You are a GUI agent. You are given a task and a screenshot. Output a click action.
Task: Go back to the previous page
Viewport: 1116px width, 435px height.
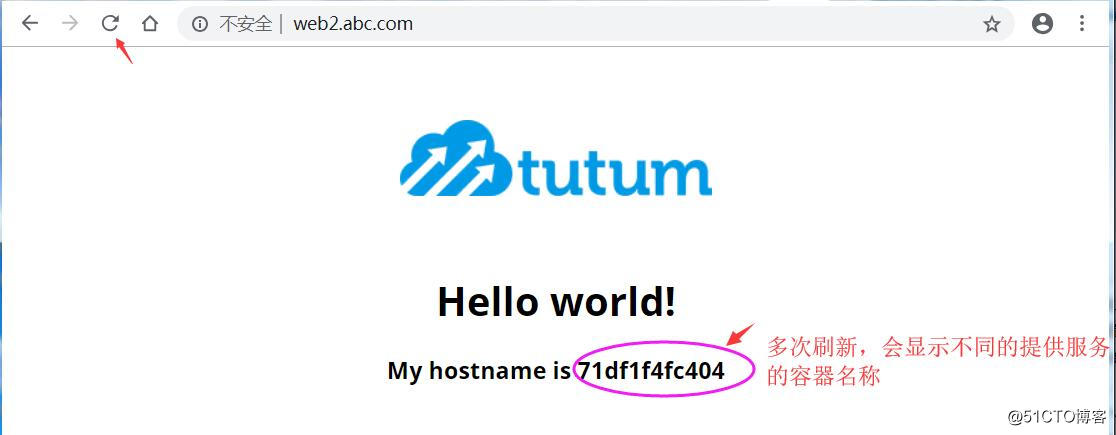point(30,23)
